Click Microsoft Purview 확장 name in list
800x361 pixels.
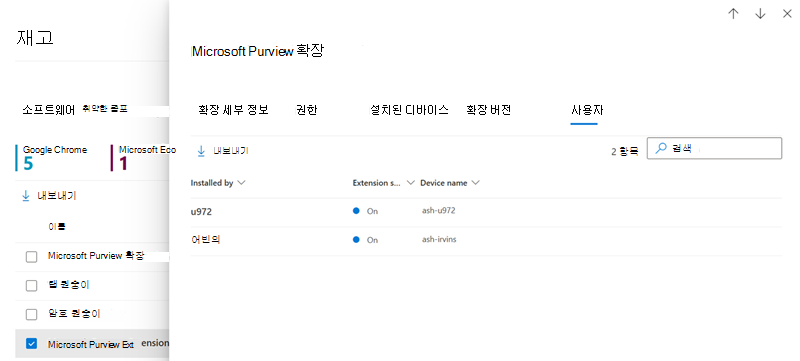point(96,256)
